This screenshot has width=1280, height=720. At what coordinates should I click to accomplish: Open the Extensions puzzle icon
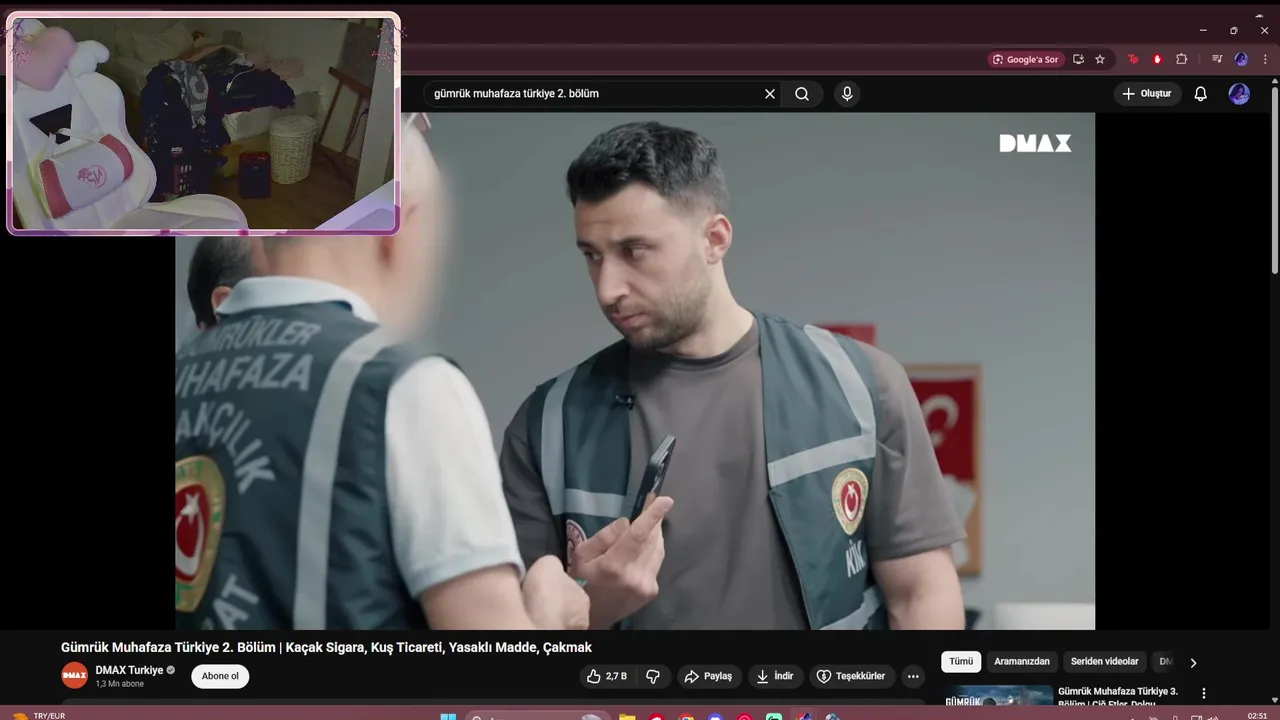tap(1181, 60)
